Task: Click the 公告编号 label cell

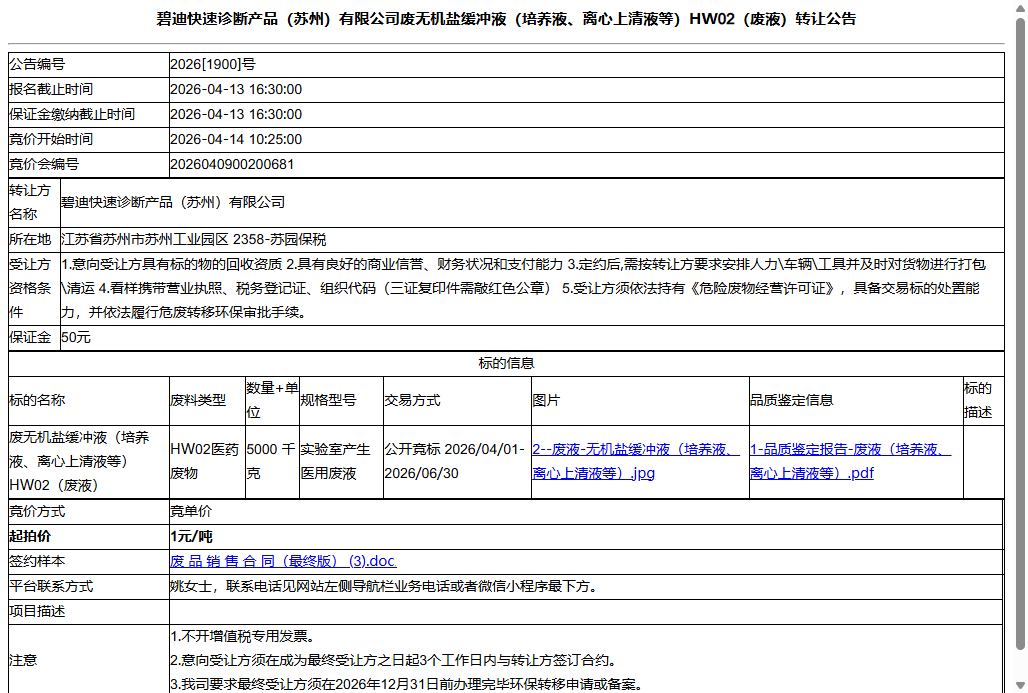Action: click(89, 64)
